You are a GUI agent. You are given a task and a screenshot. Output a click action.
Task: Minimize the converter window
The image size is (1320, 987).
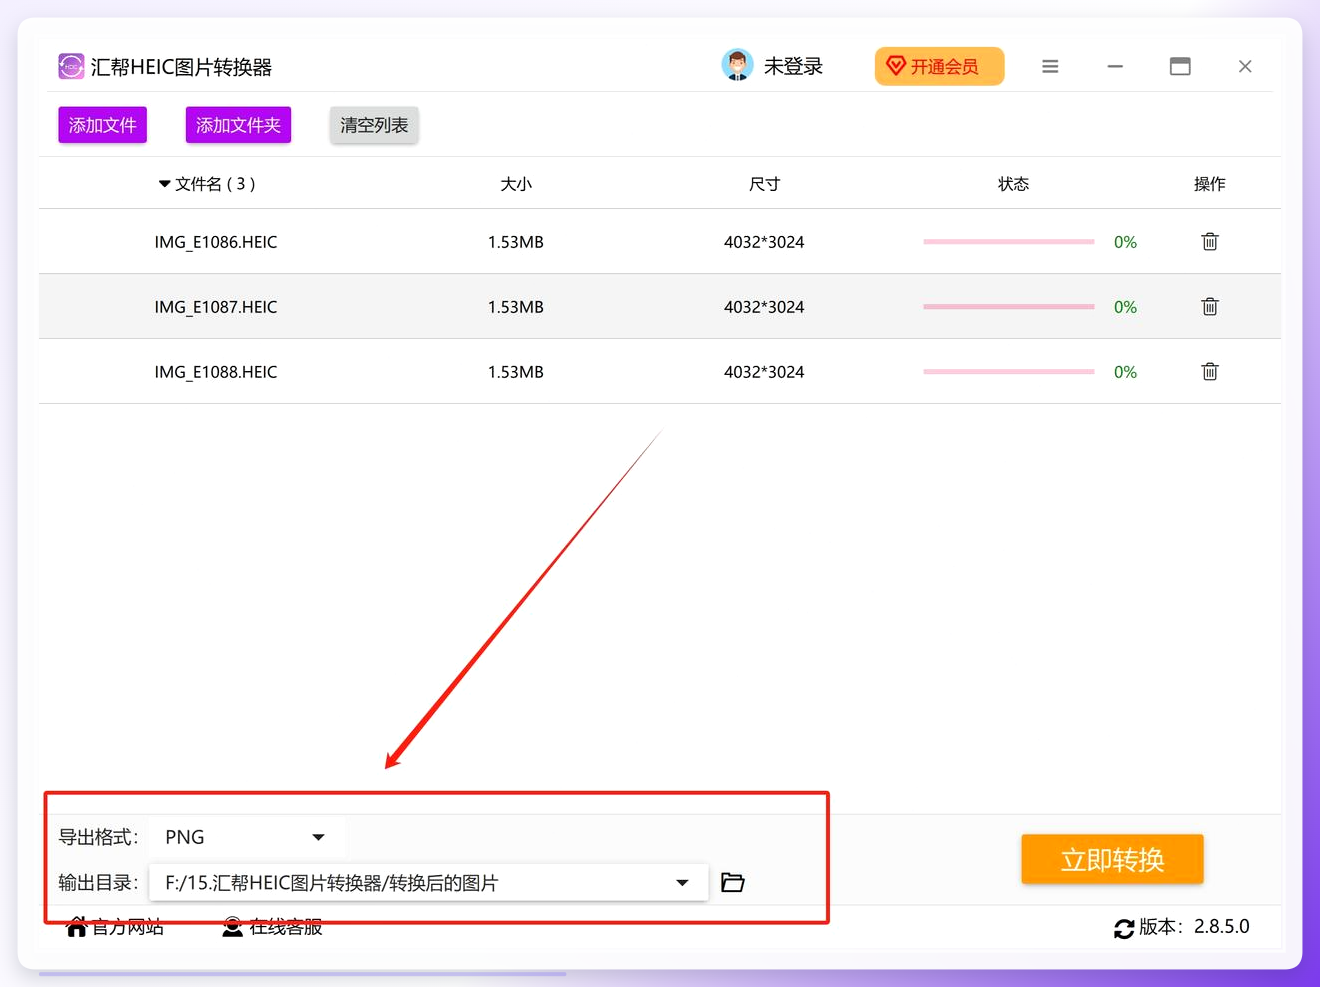click(1115, 67)
